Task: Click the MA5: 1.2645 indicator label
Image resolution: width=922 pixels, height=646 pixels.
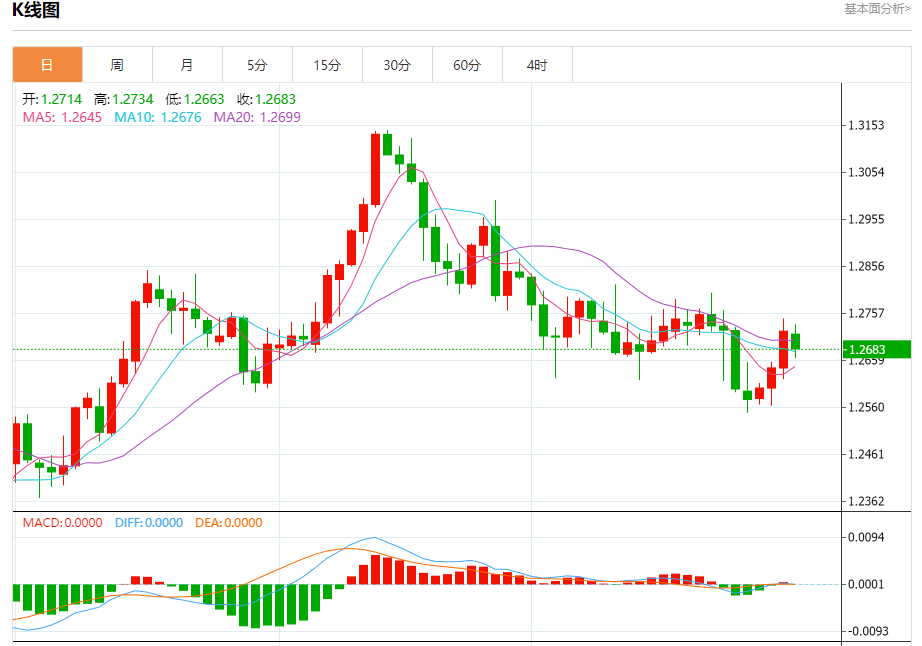Action: [62, 117]
